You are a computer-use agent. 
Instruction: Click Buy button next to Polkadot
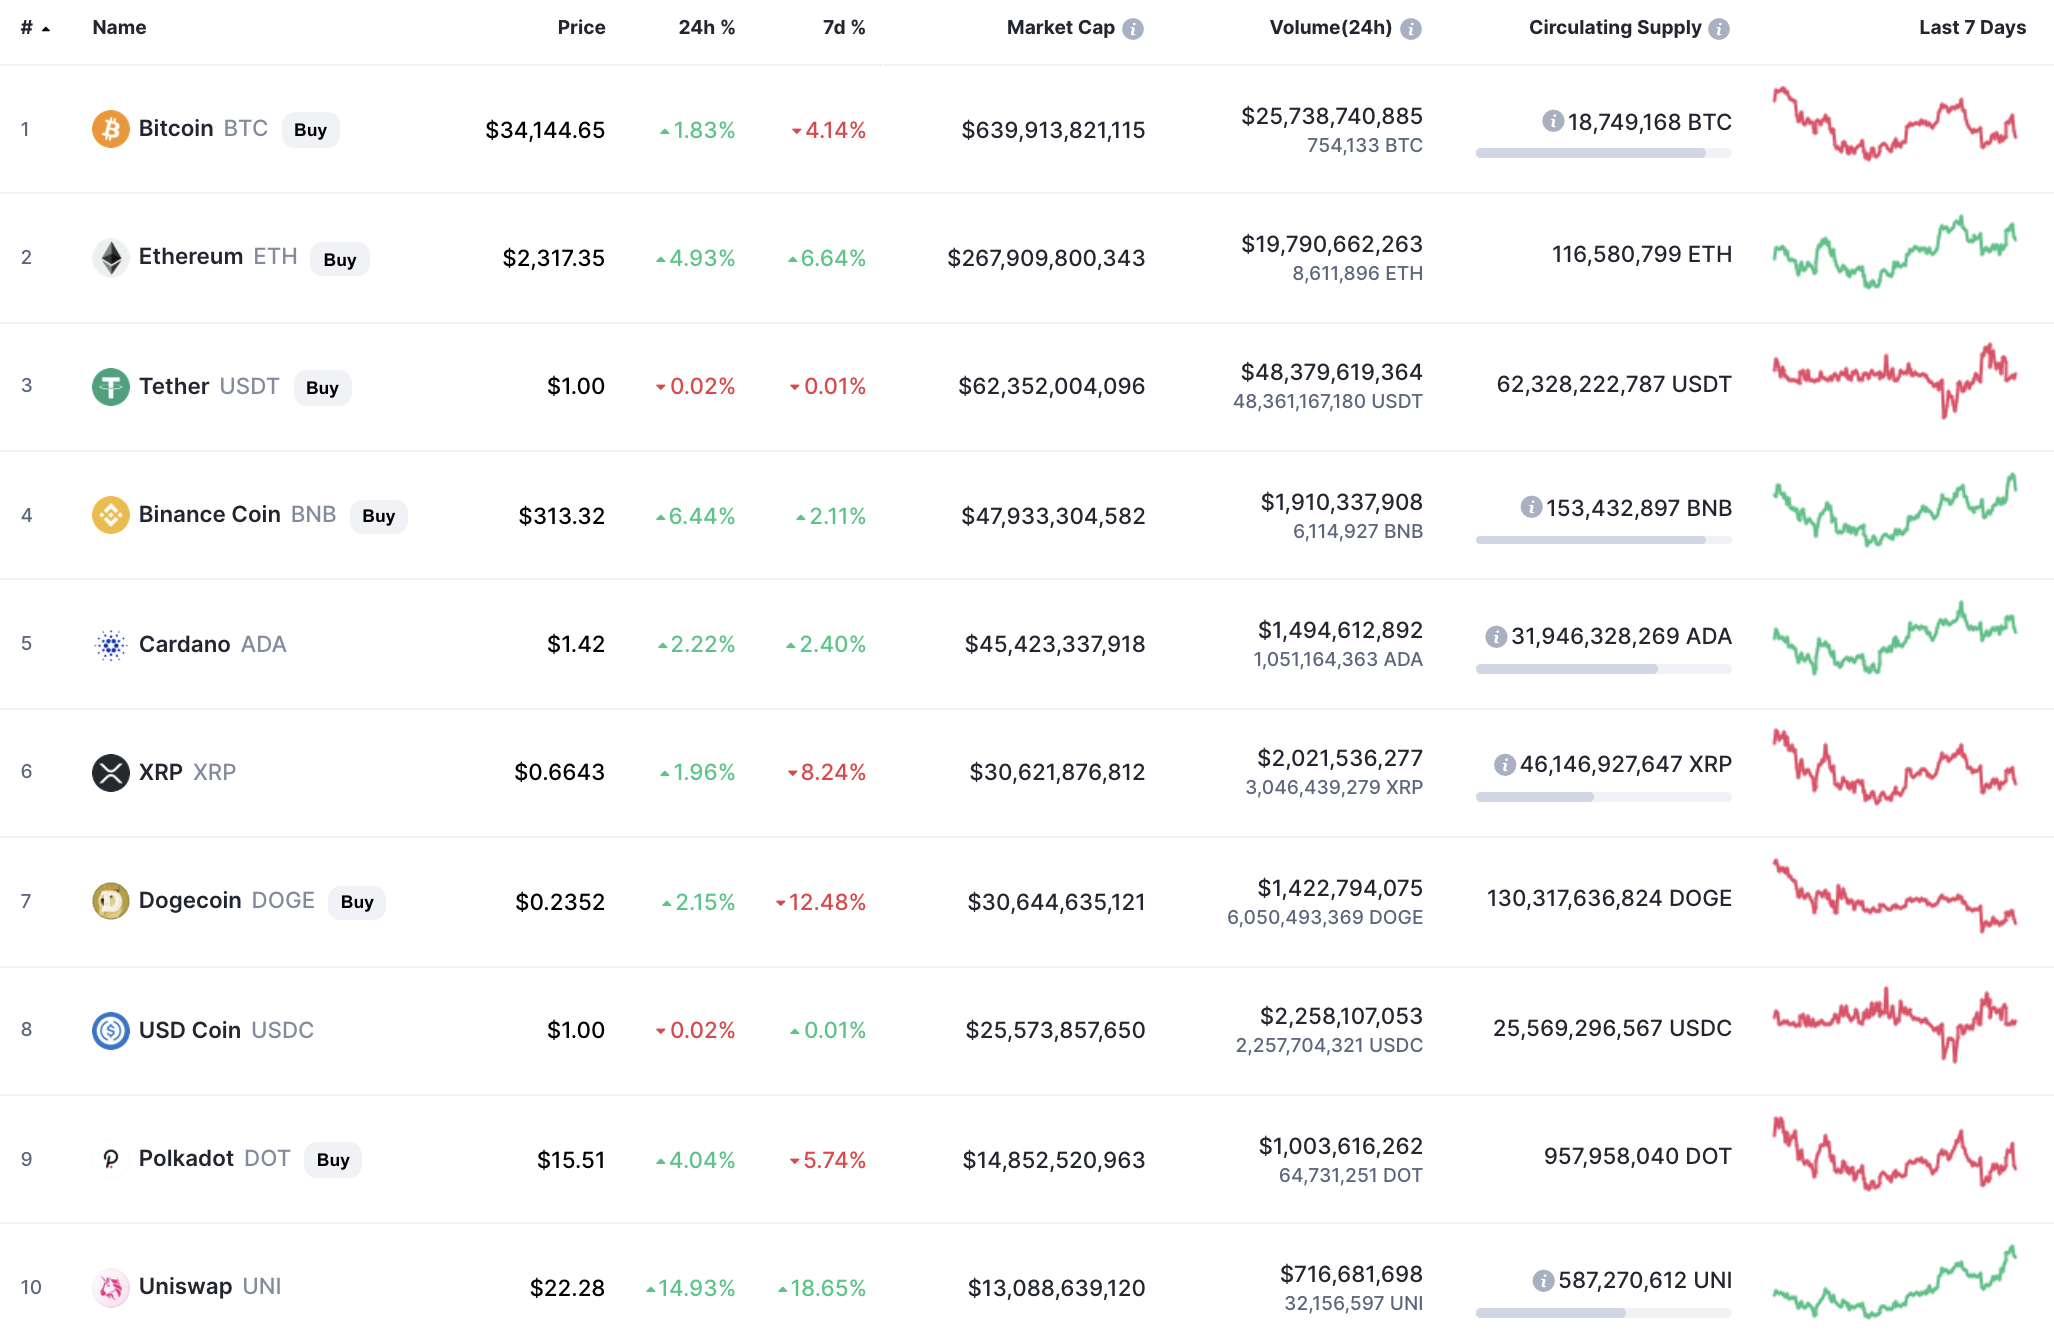333,1160
